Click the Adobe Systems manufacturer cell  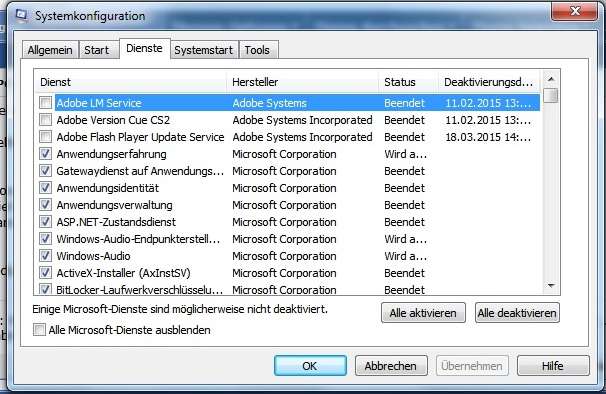pyautogui.click(x=269, y=103)
